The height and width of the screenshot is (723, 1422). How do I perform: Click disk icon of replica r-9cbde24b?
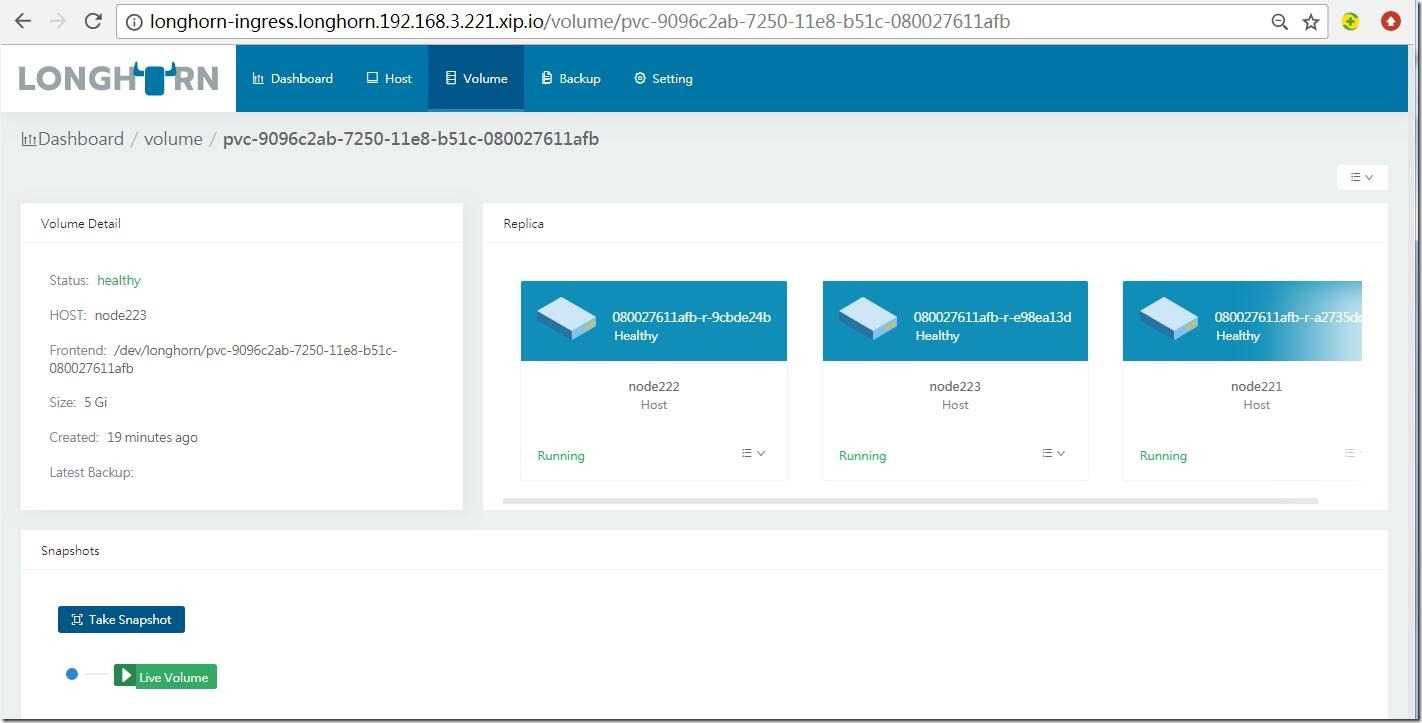point(566,318)
